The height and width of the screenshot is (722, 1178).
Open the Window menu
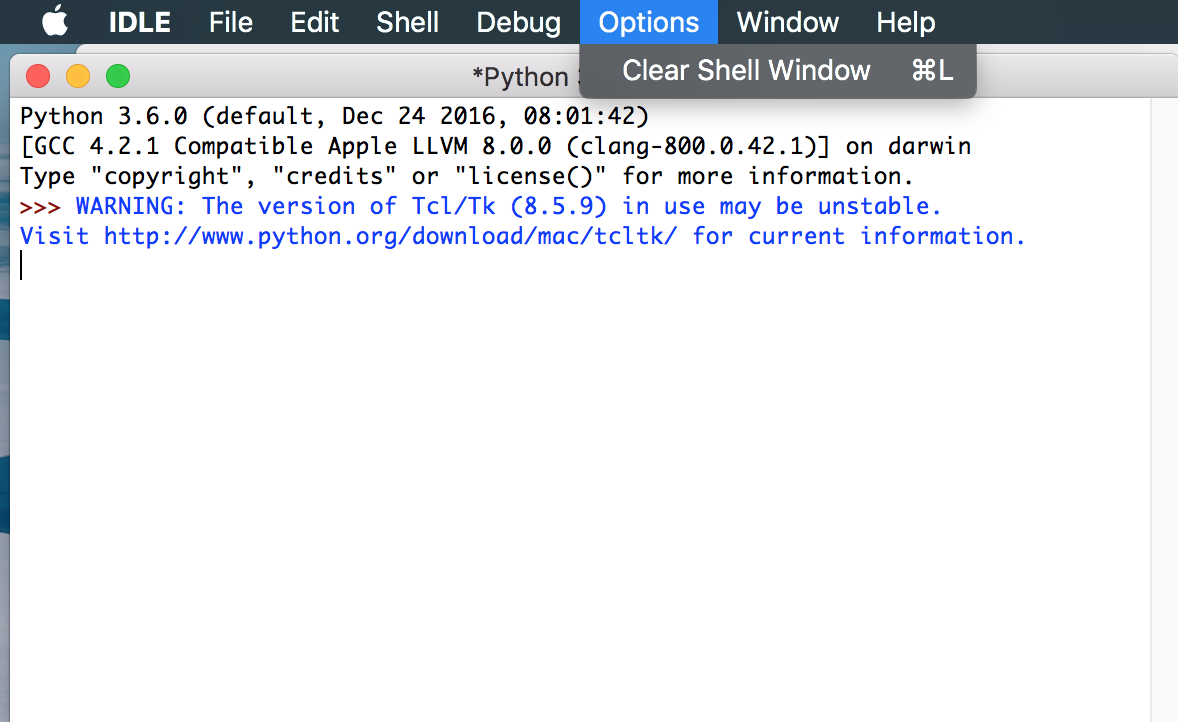(x=787, y=21)
